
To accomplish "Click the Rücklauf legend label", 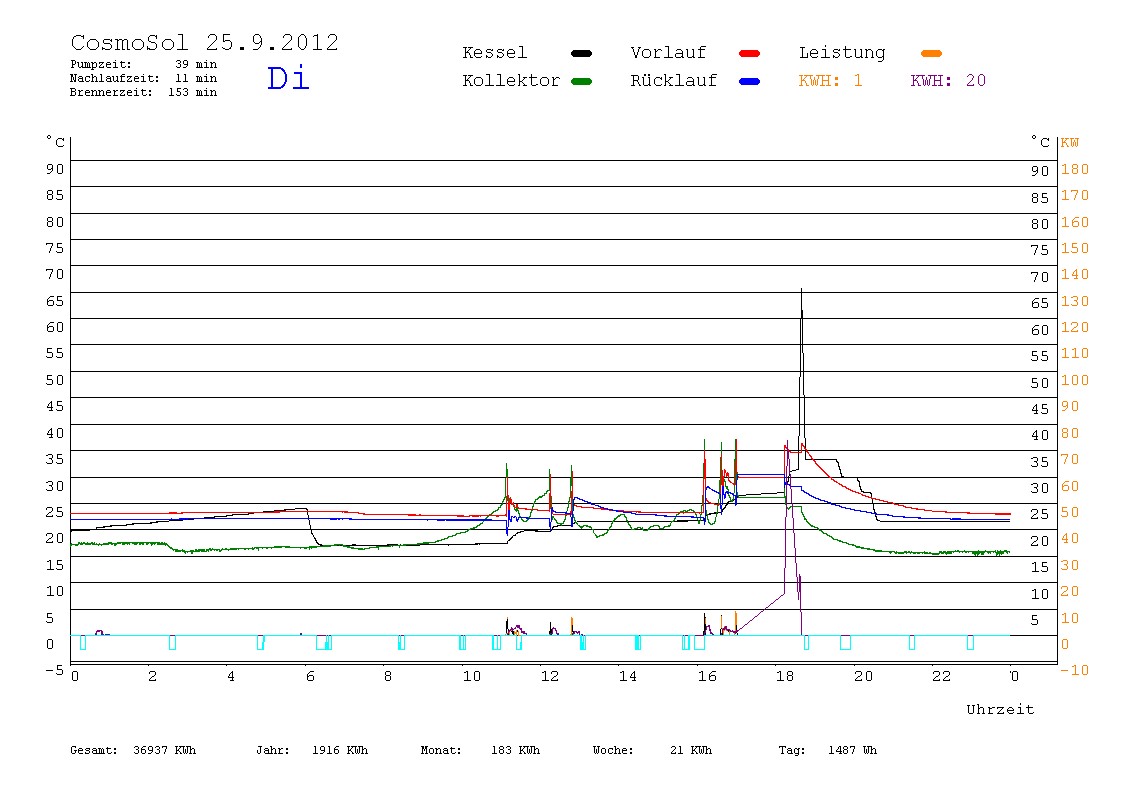I will pyautogui.click(x=674, y=81).
